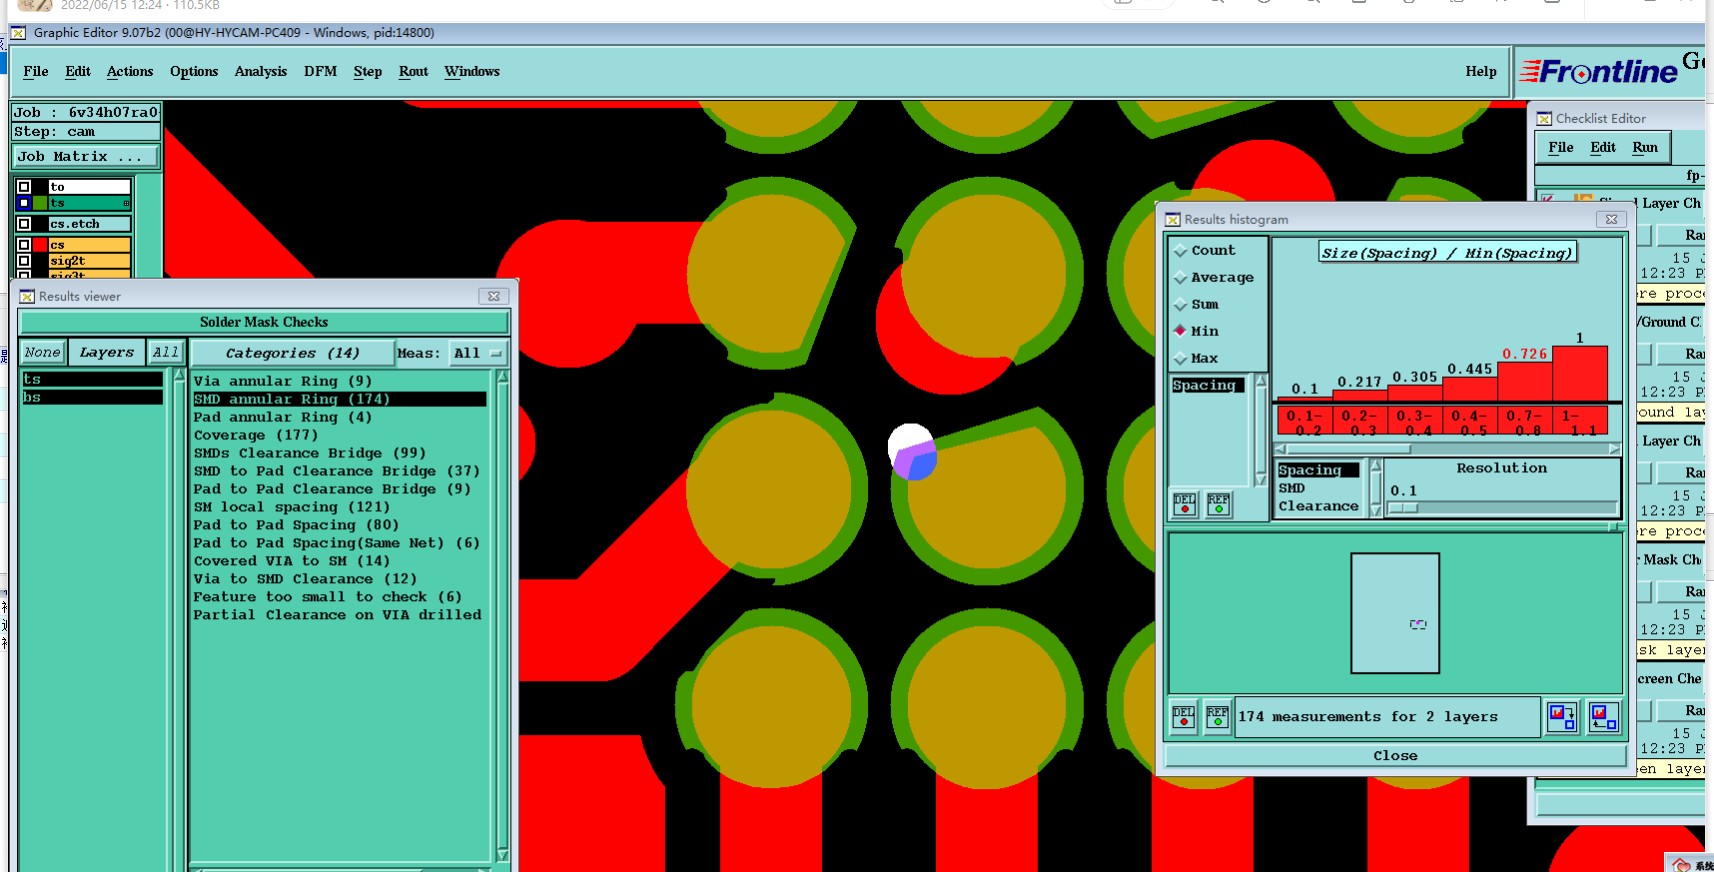
Task: Open the Actions menu
Action: click(130, 72)
